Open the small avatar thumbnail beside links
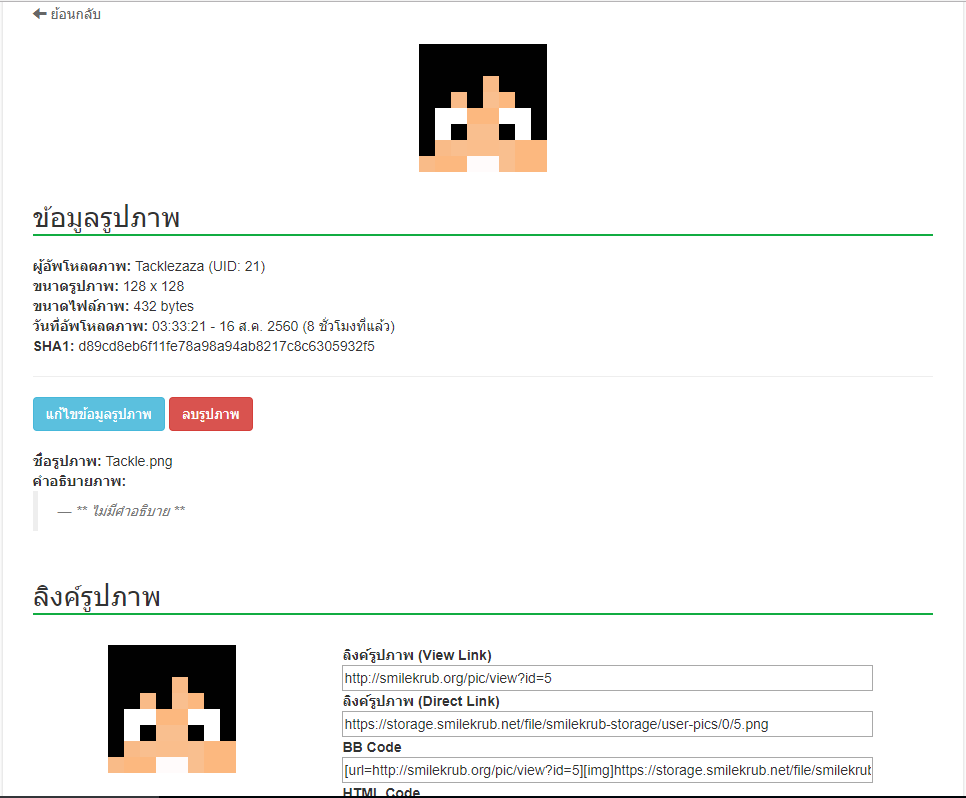 [172, 708]
